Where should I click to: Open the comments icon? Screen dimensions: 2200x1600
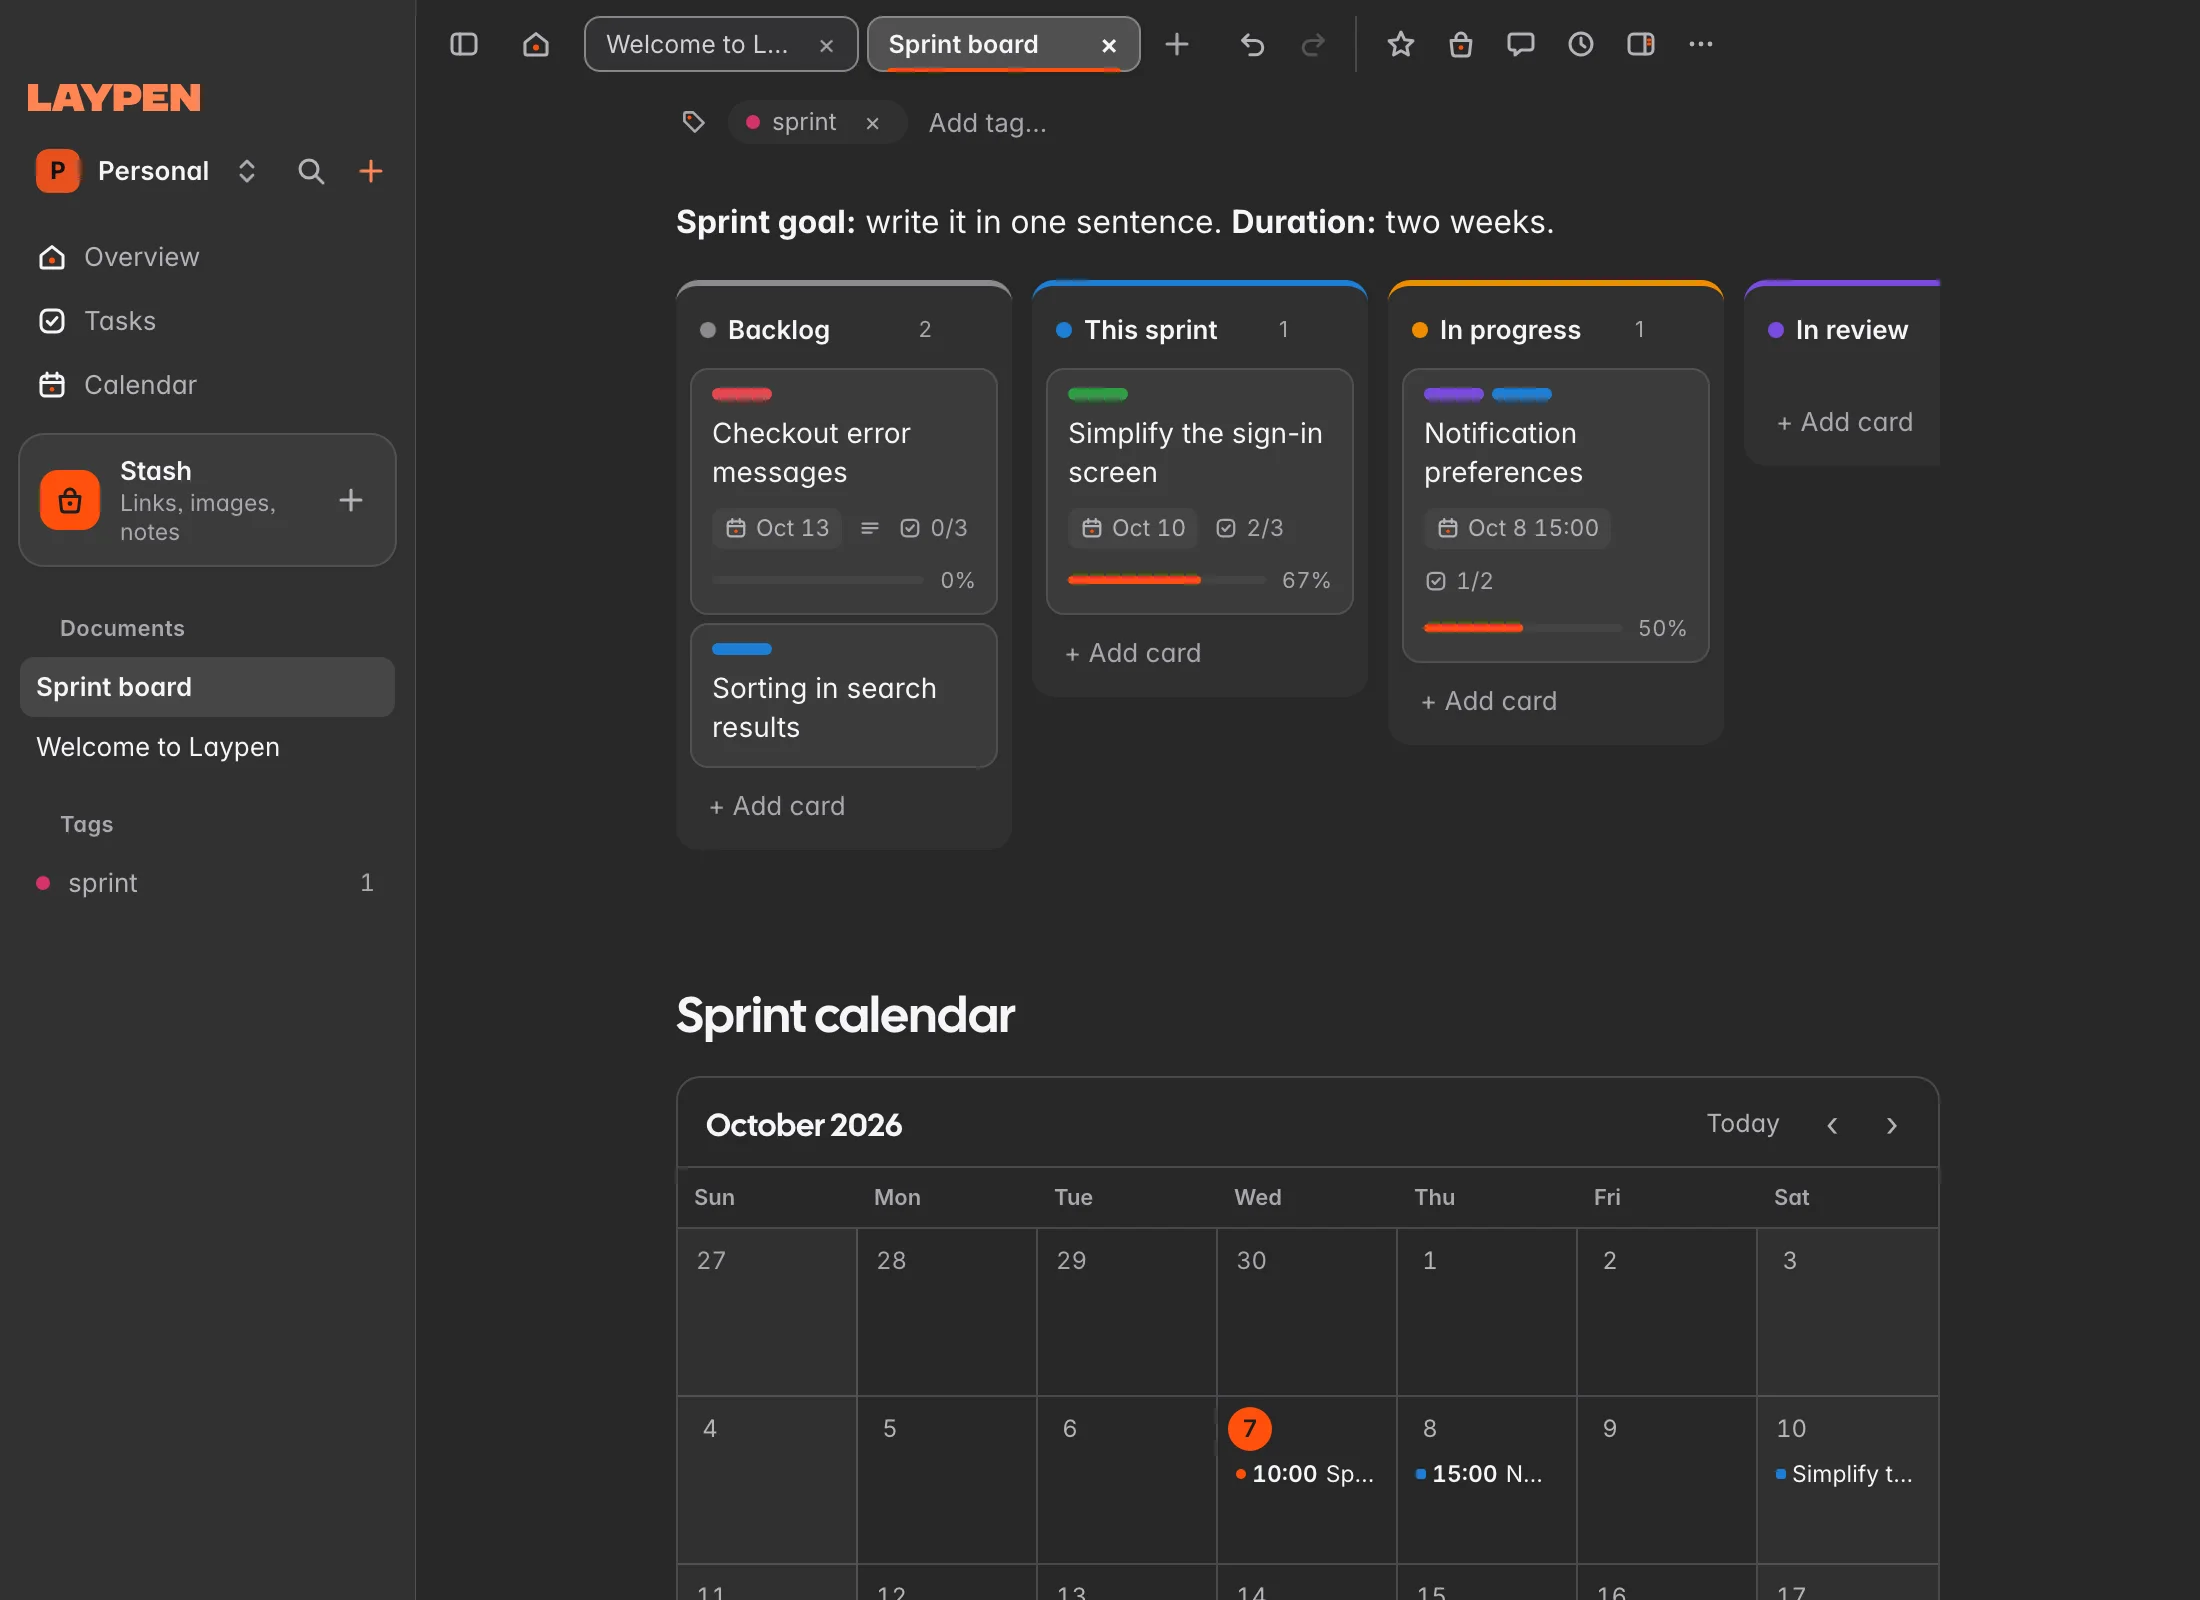1521,44
